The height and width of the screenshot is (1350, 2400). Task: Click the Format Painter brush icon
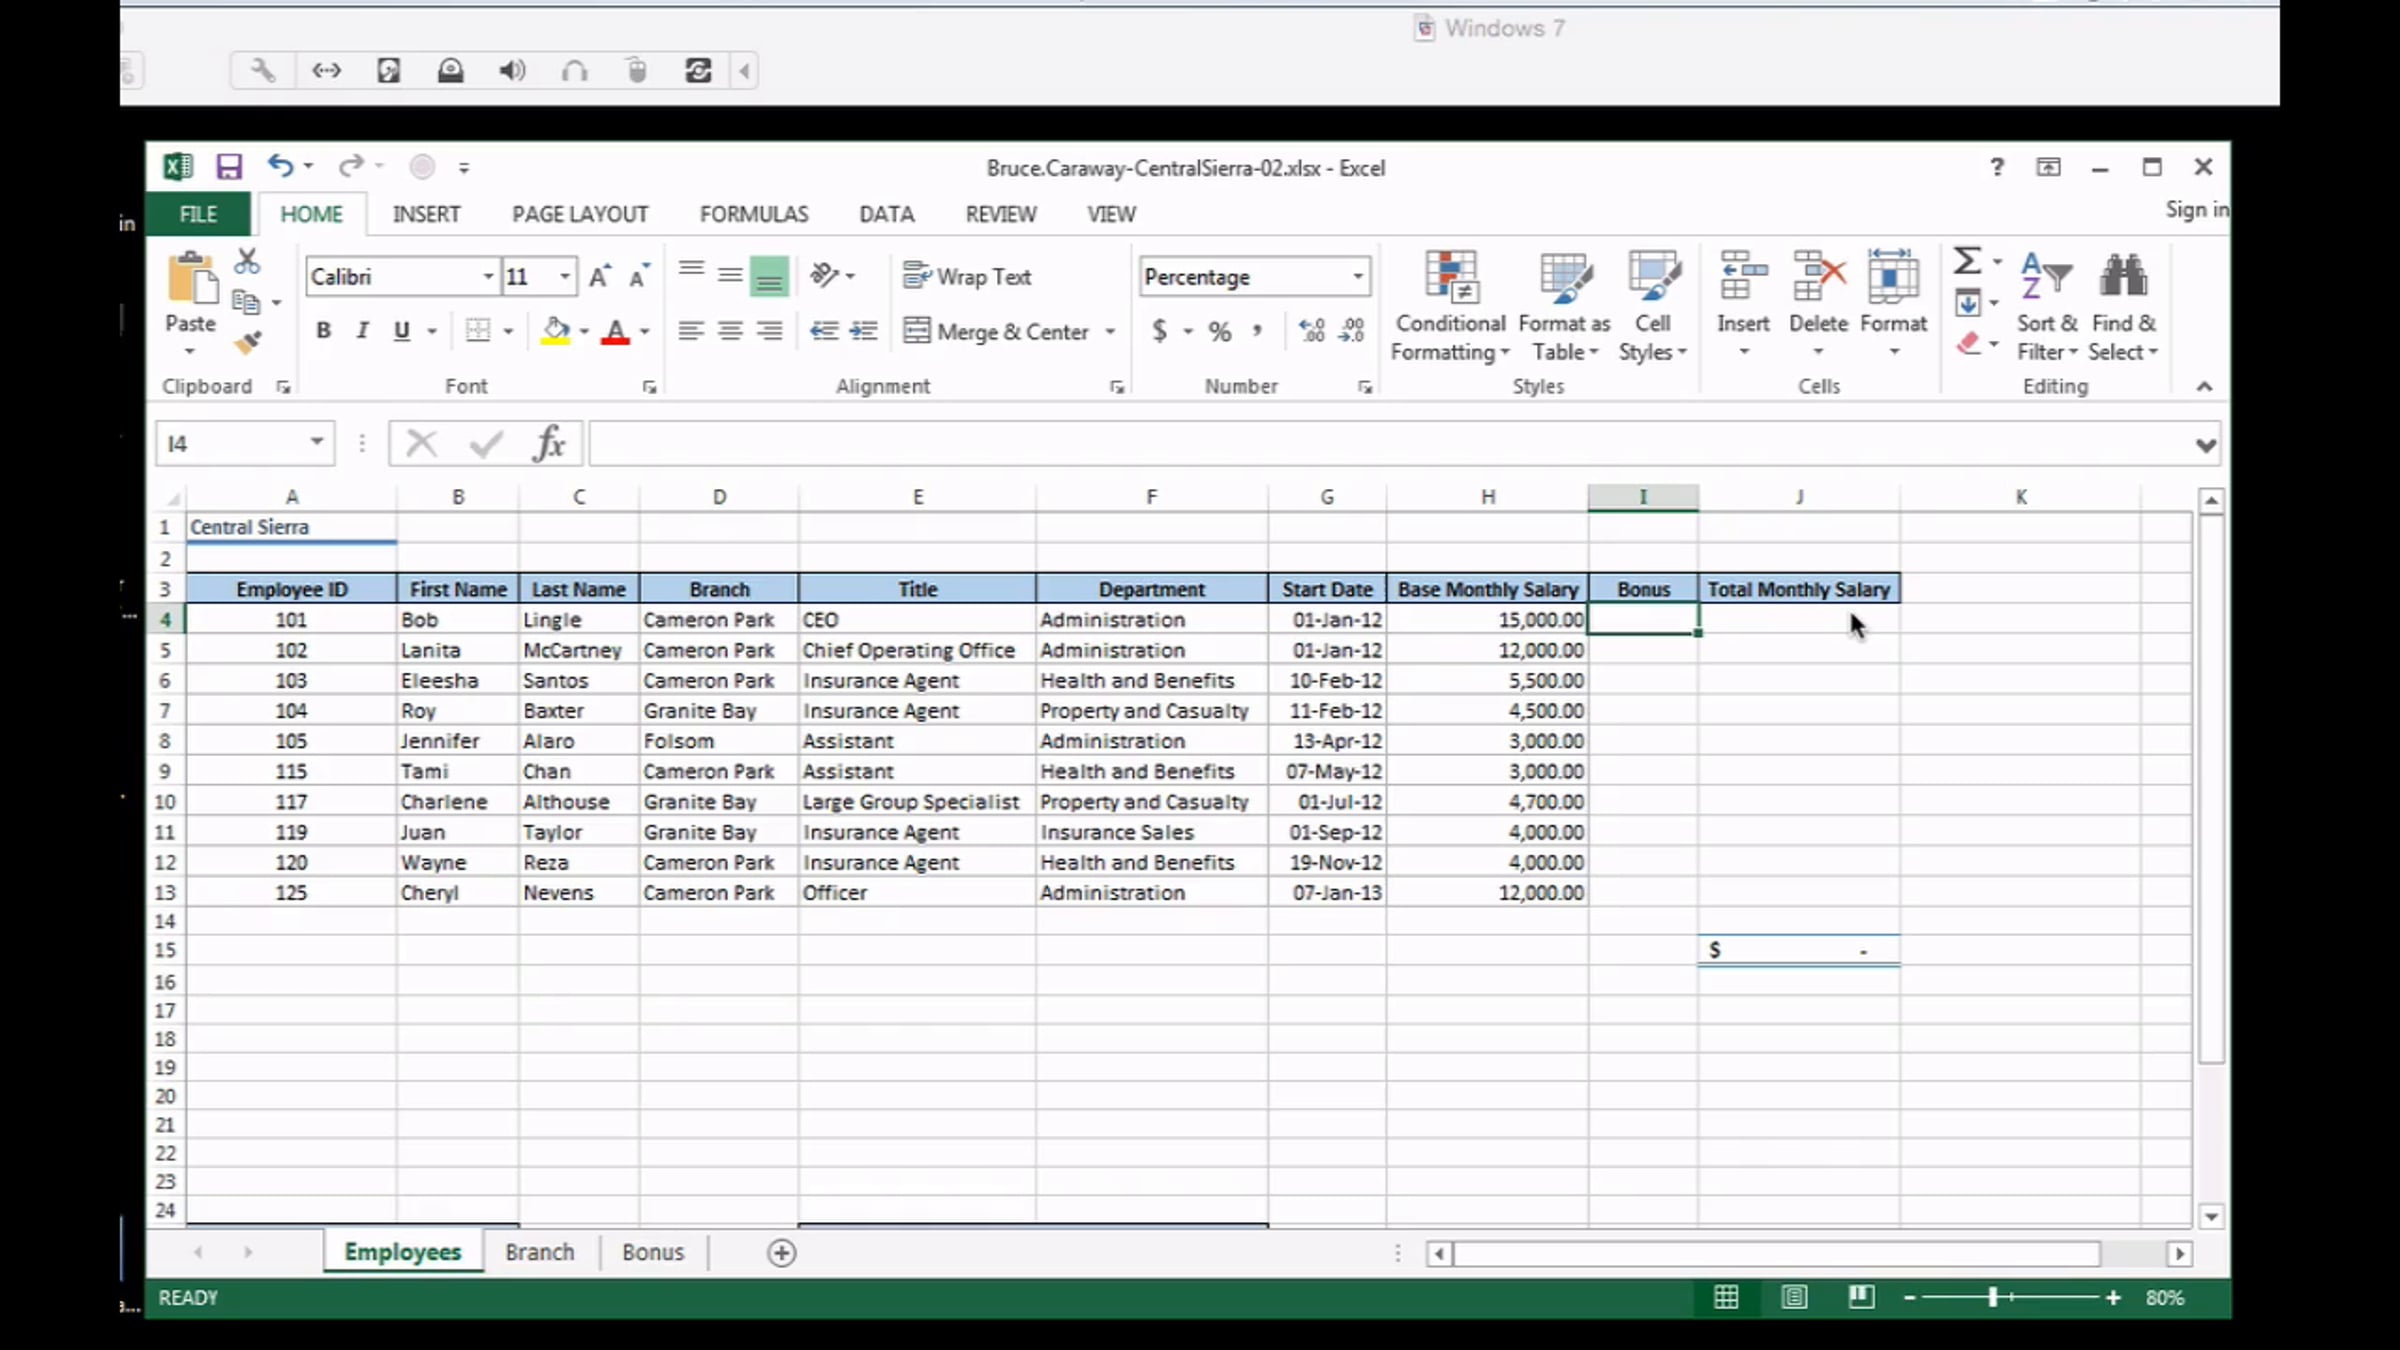(x=247, y=343)
